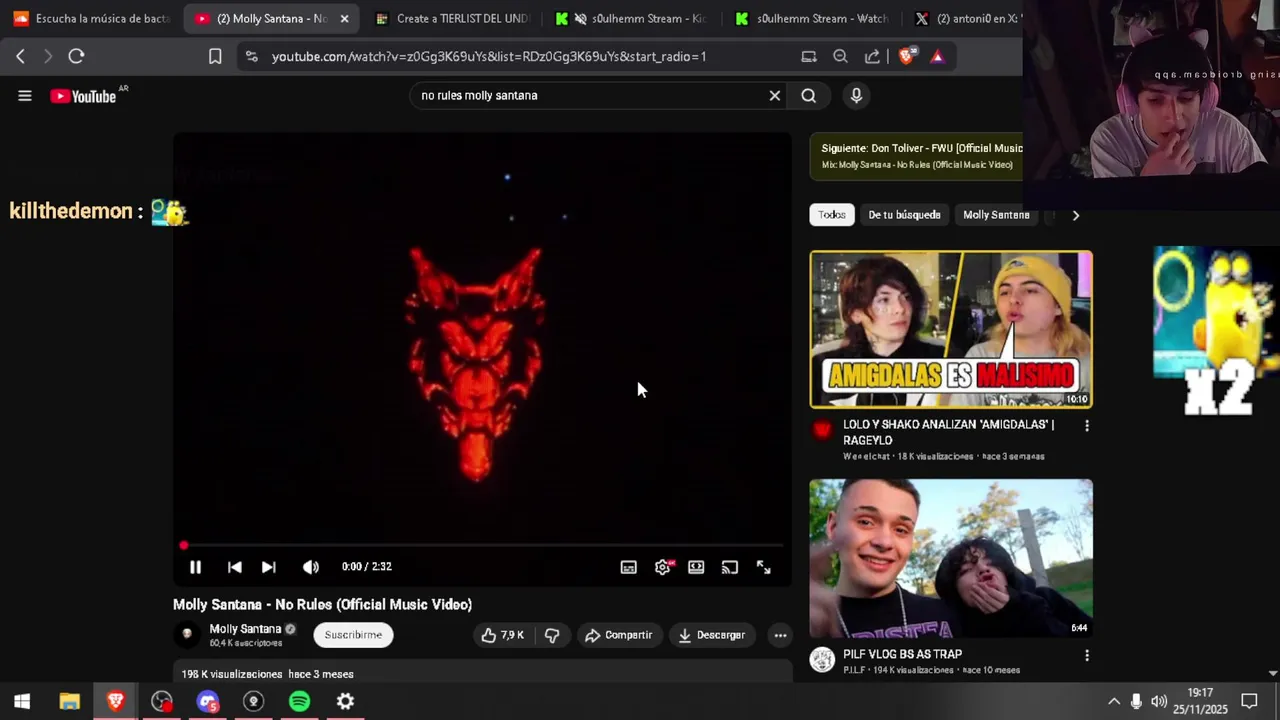Go back in the browser
The width and height of the screenshot is (1280, 720).
(x=20, y=57)
